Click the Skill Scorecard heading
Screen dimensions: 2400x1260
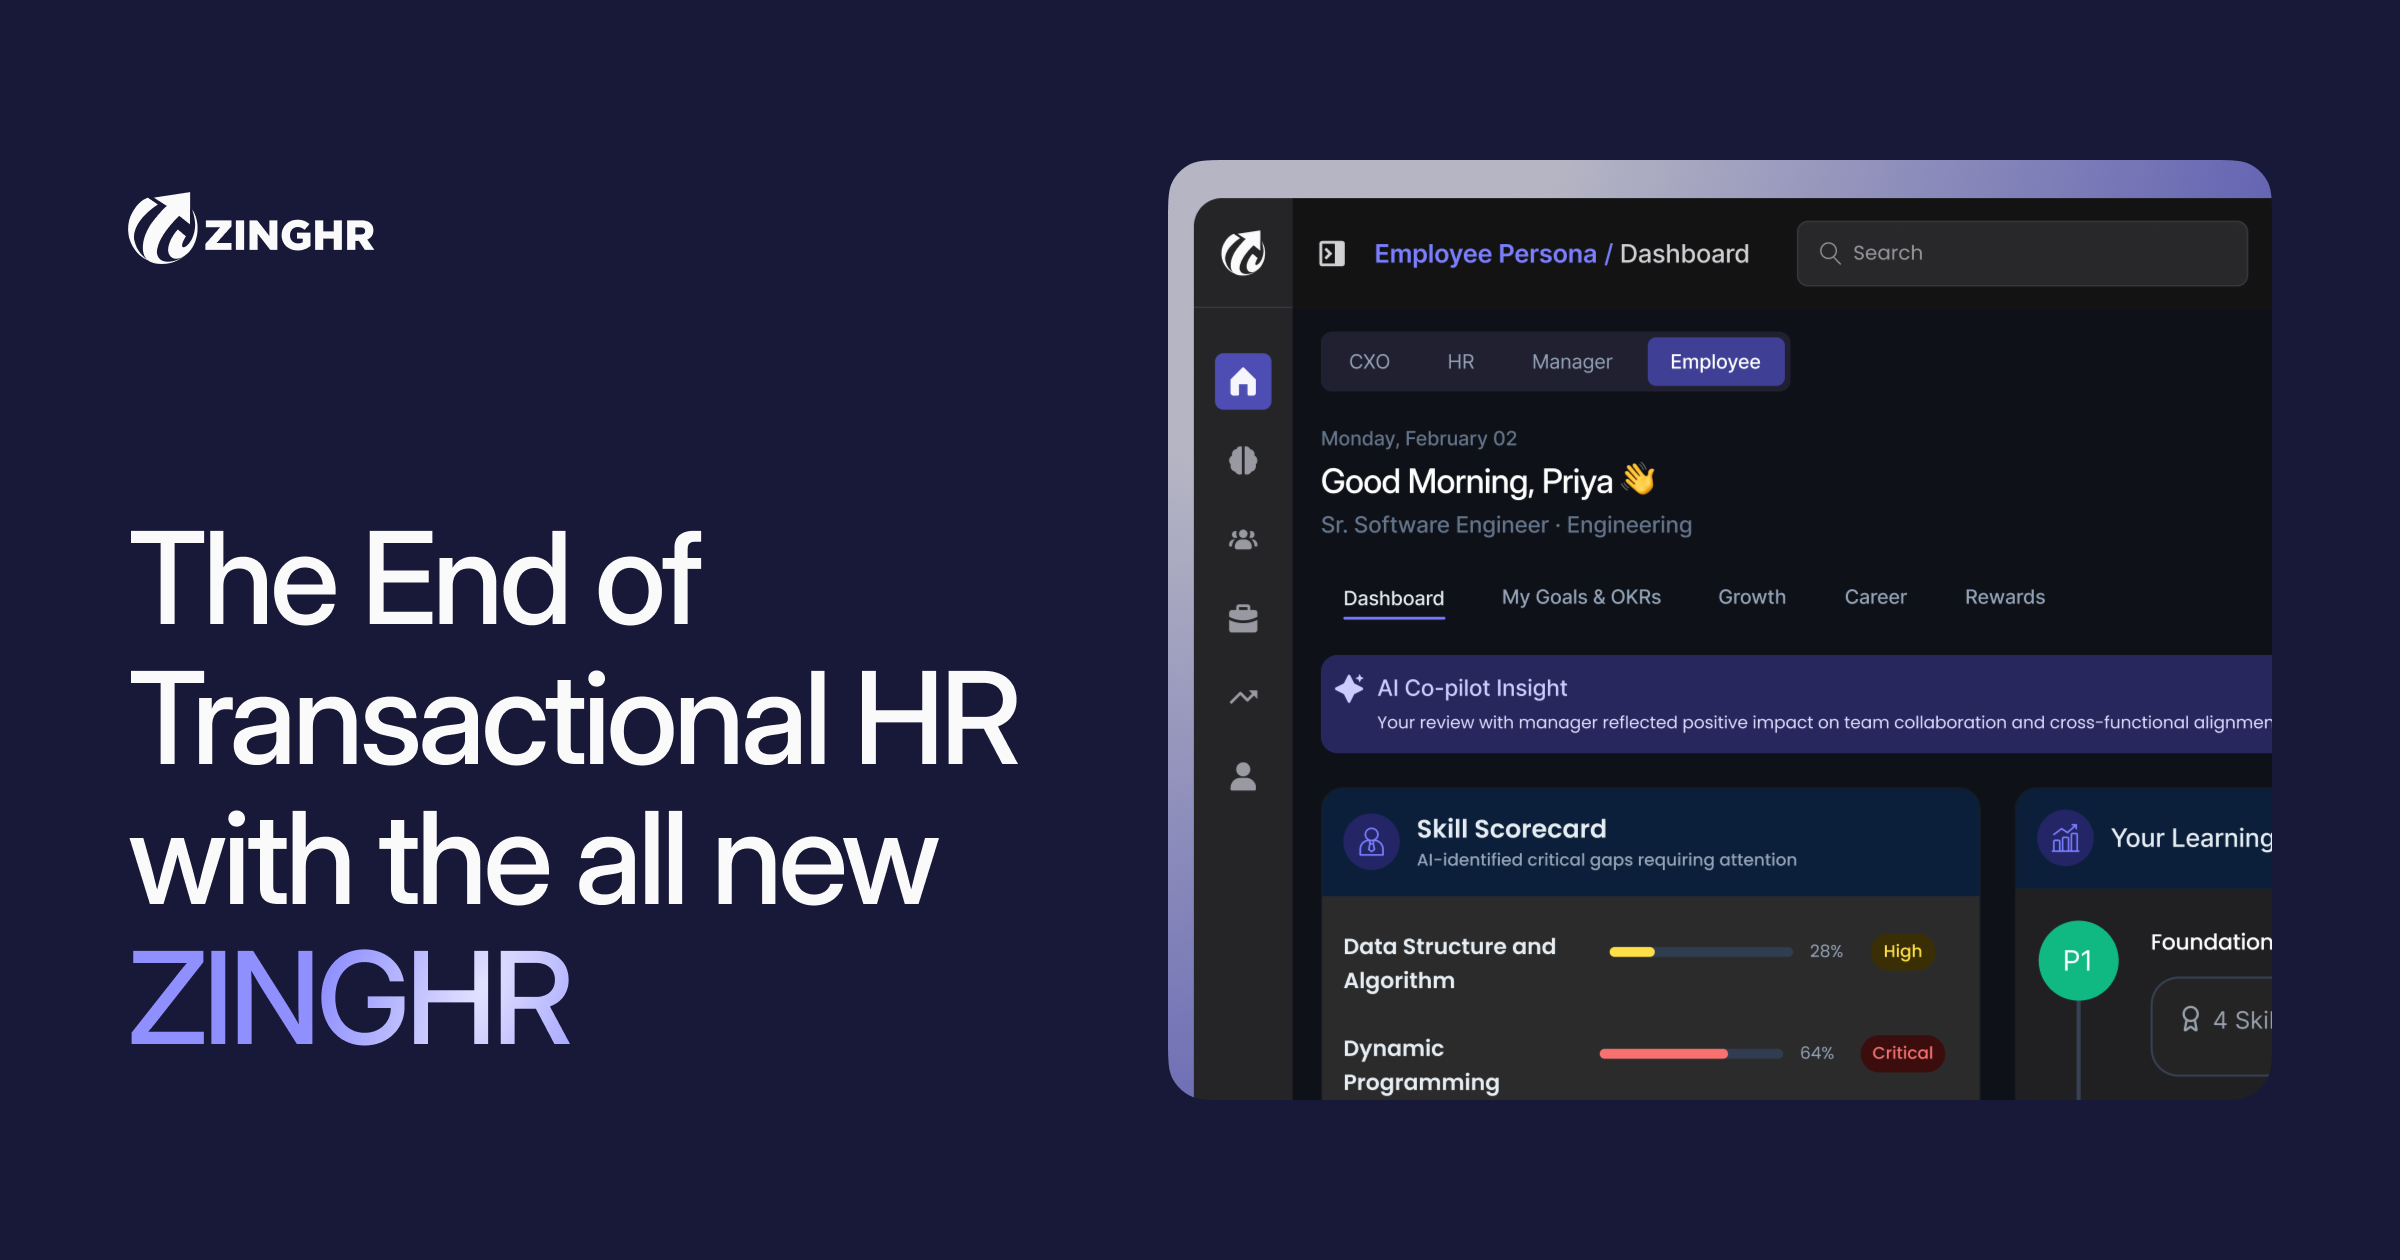[1511, 829]
